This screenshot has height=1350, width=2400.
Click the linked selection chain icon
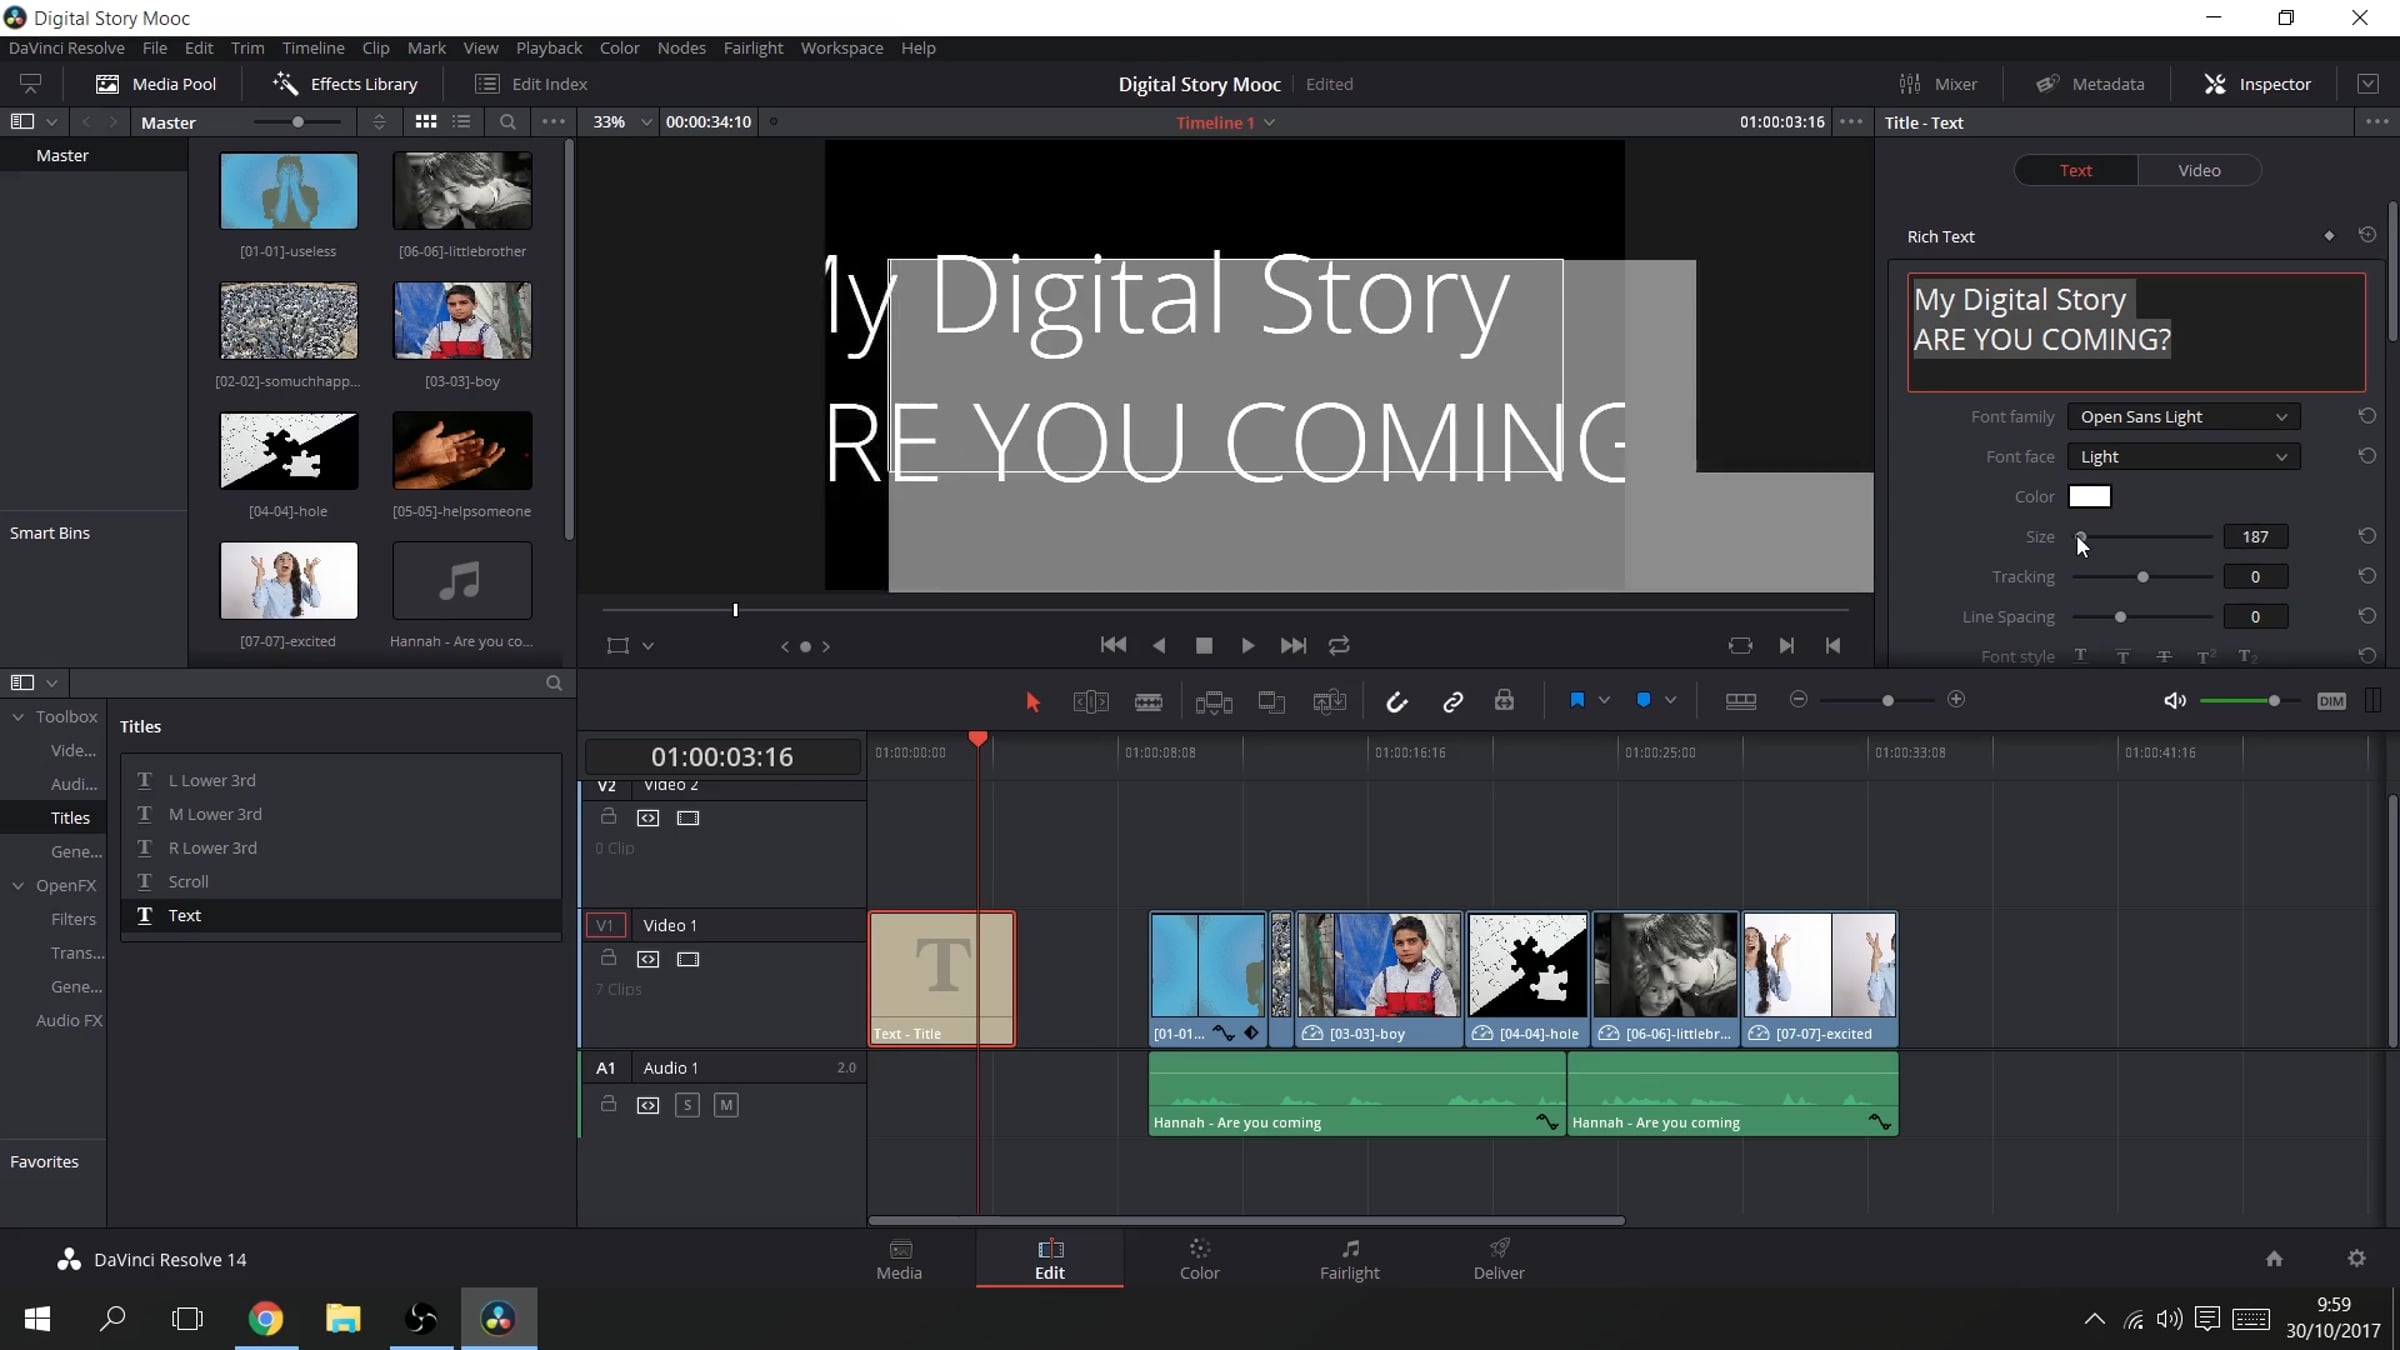[x=1452, y=701]
